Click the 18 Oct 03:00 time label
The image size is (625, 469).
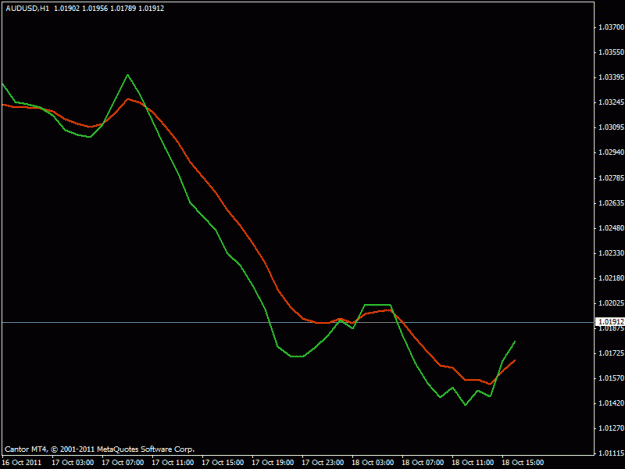[373, 463]
